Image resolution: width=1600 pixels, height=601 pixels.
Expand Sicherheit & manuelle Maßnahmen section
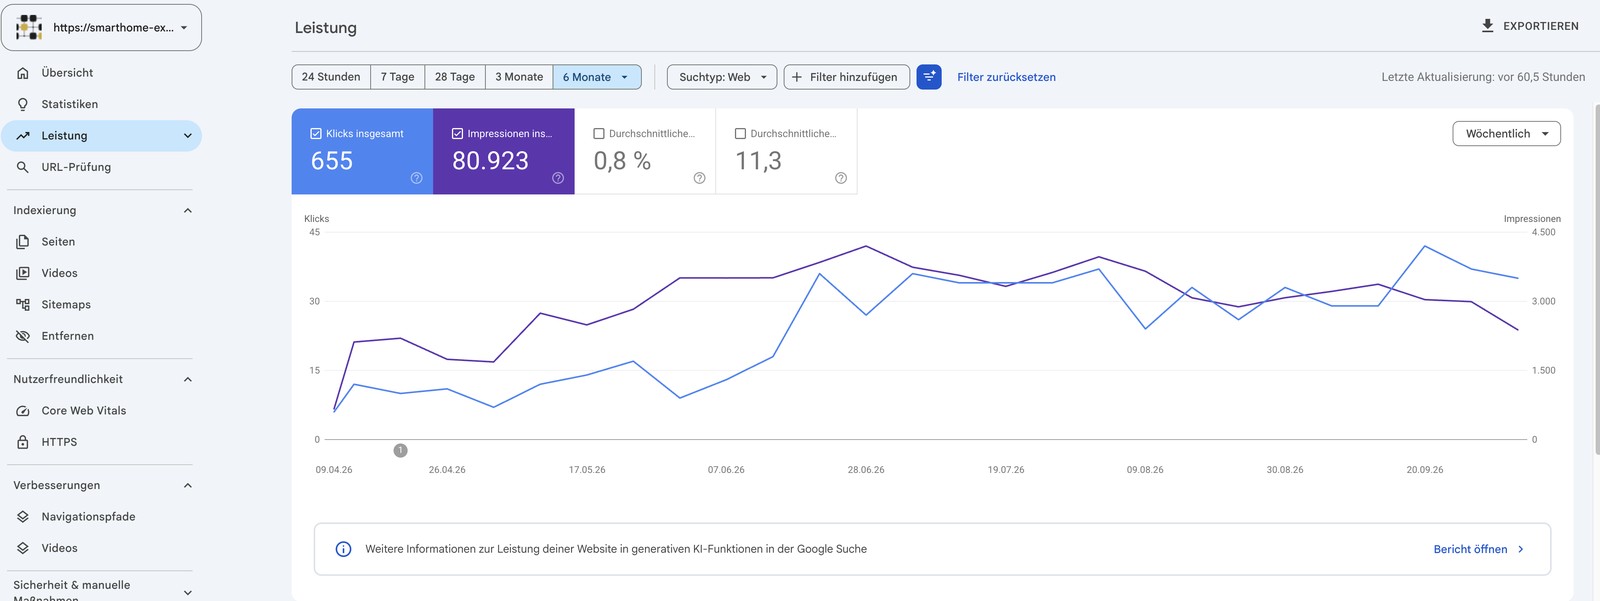coord(187,593)
